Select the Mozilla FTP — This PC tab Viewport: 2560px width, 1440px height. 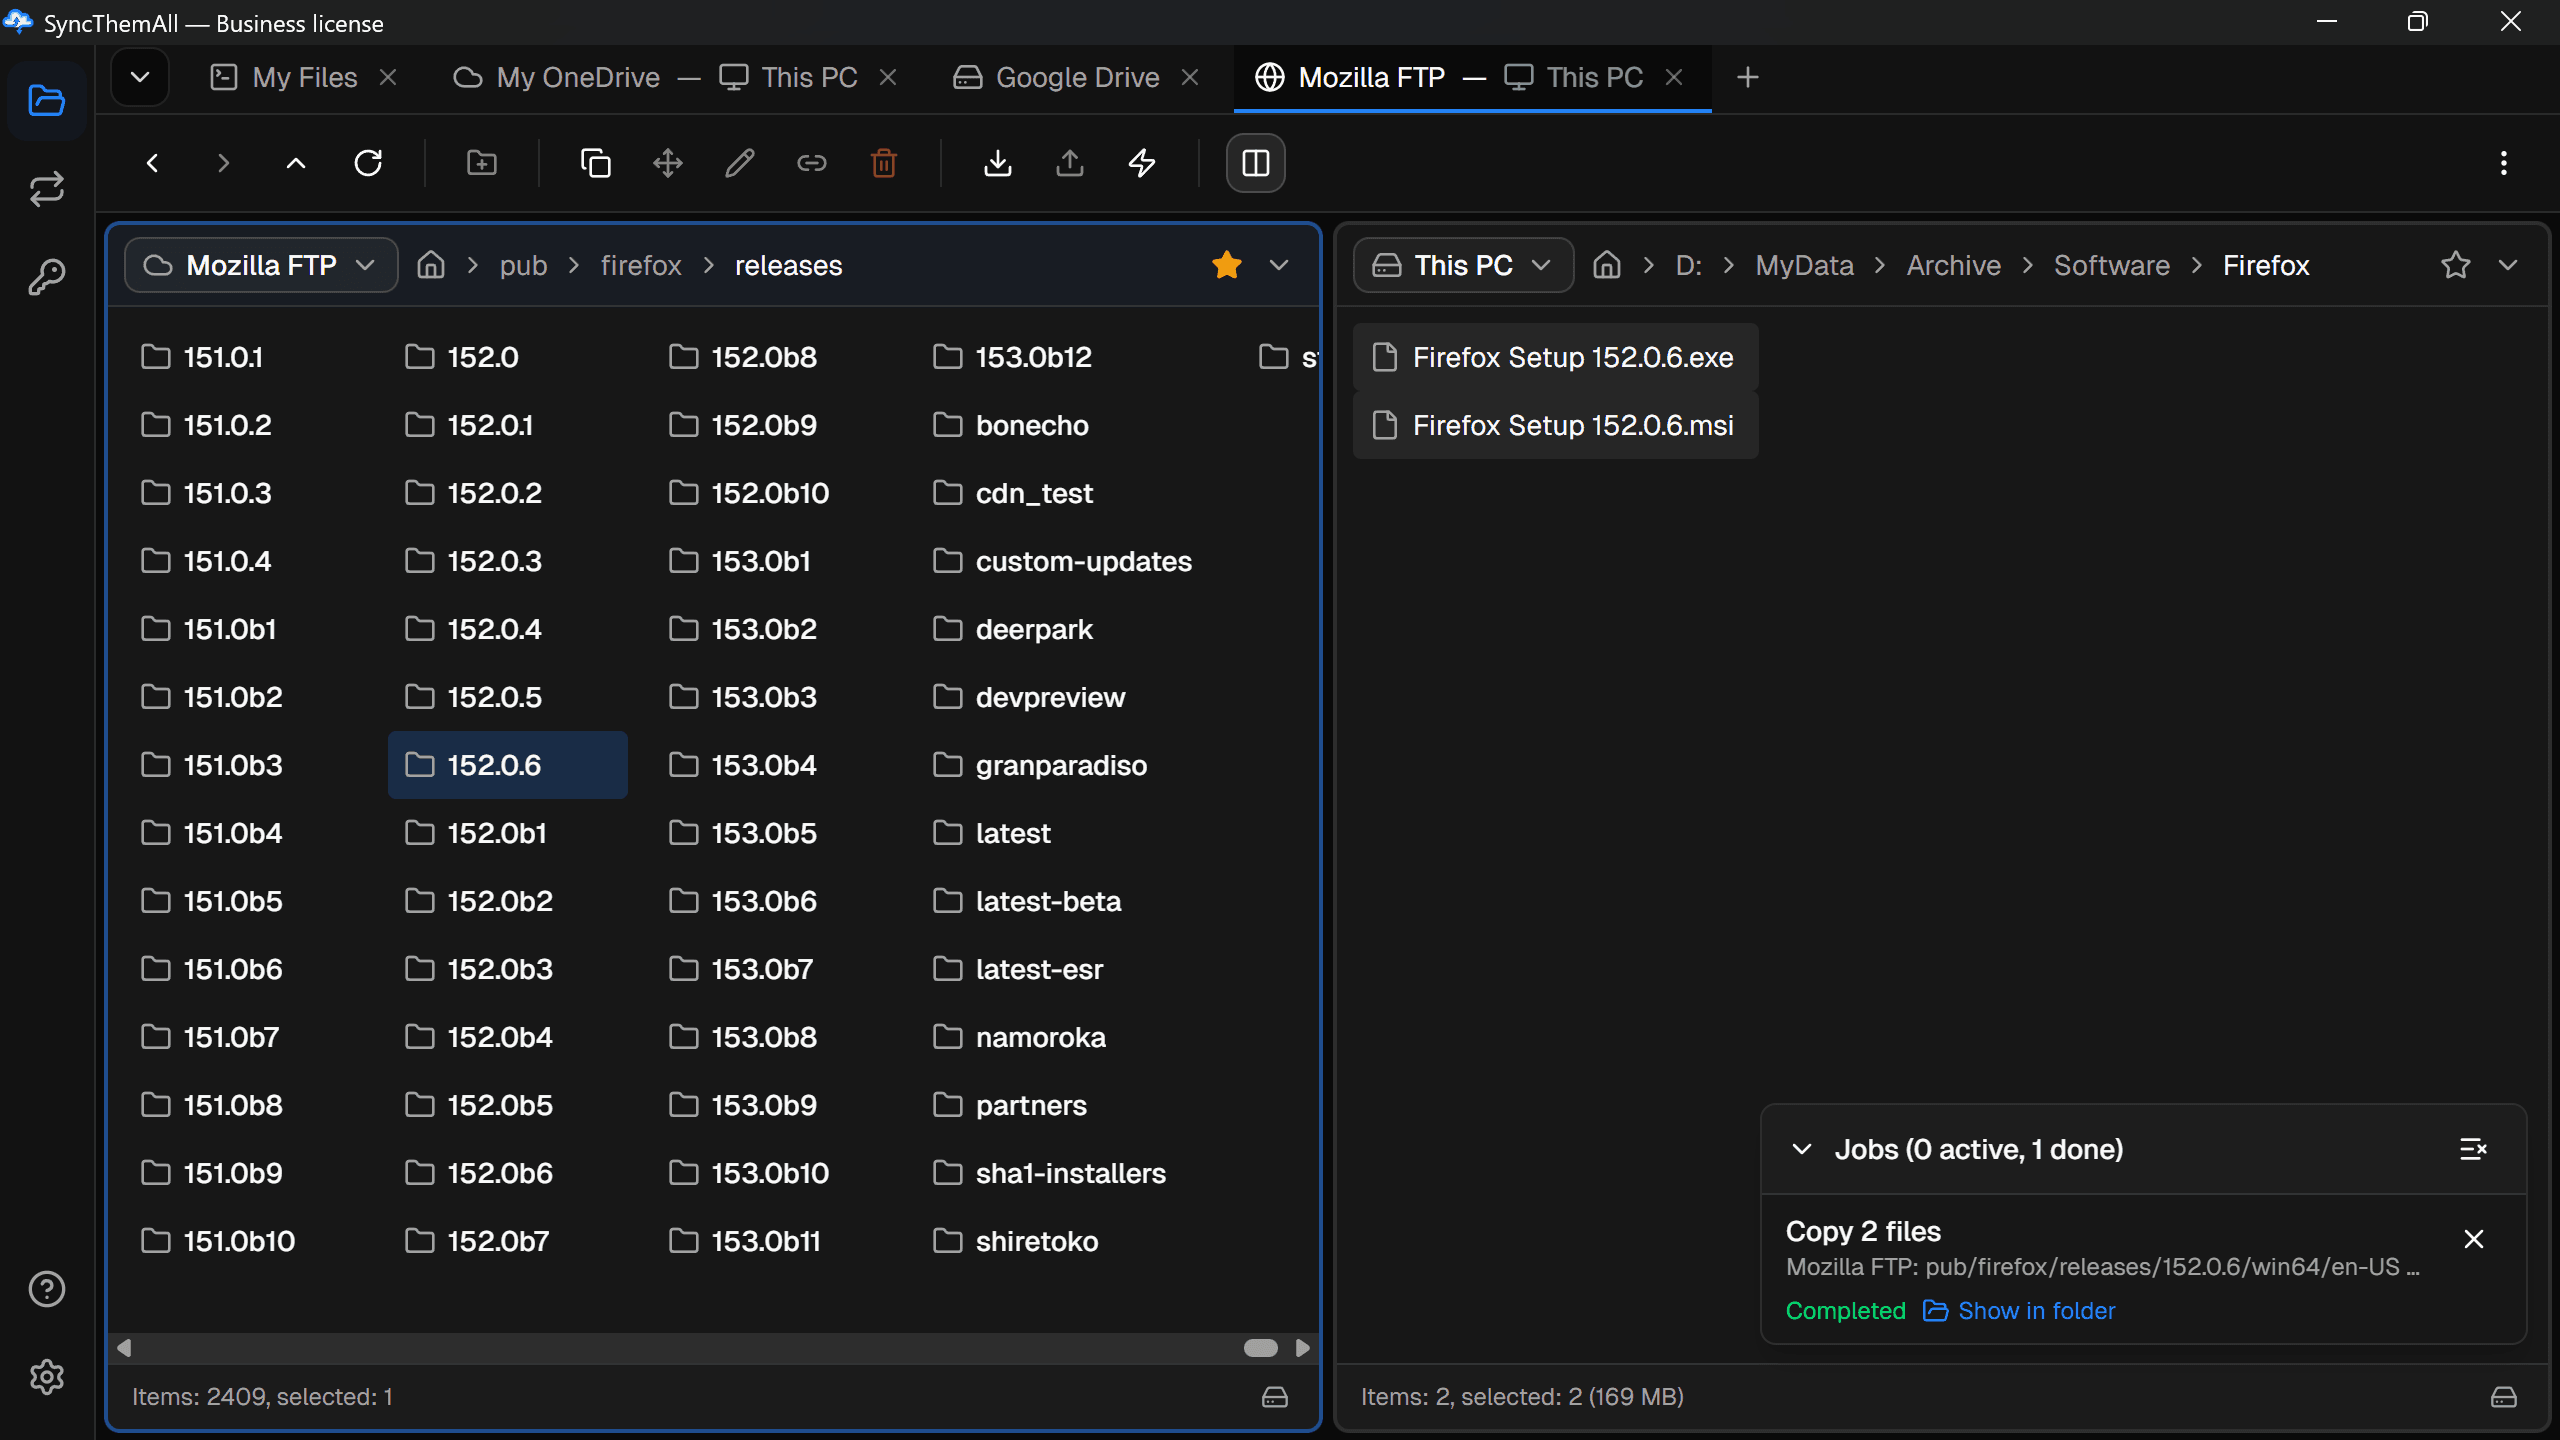(x=1472, y=78)
